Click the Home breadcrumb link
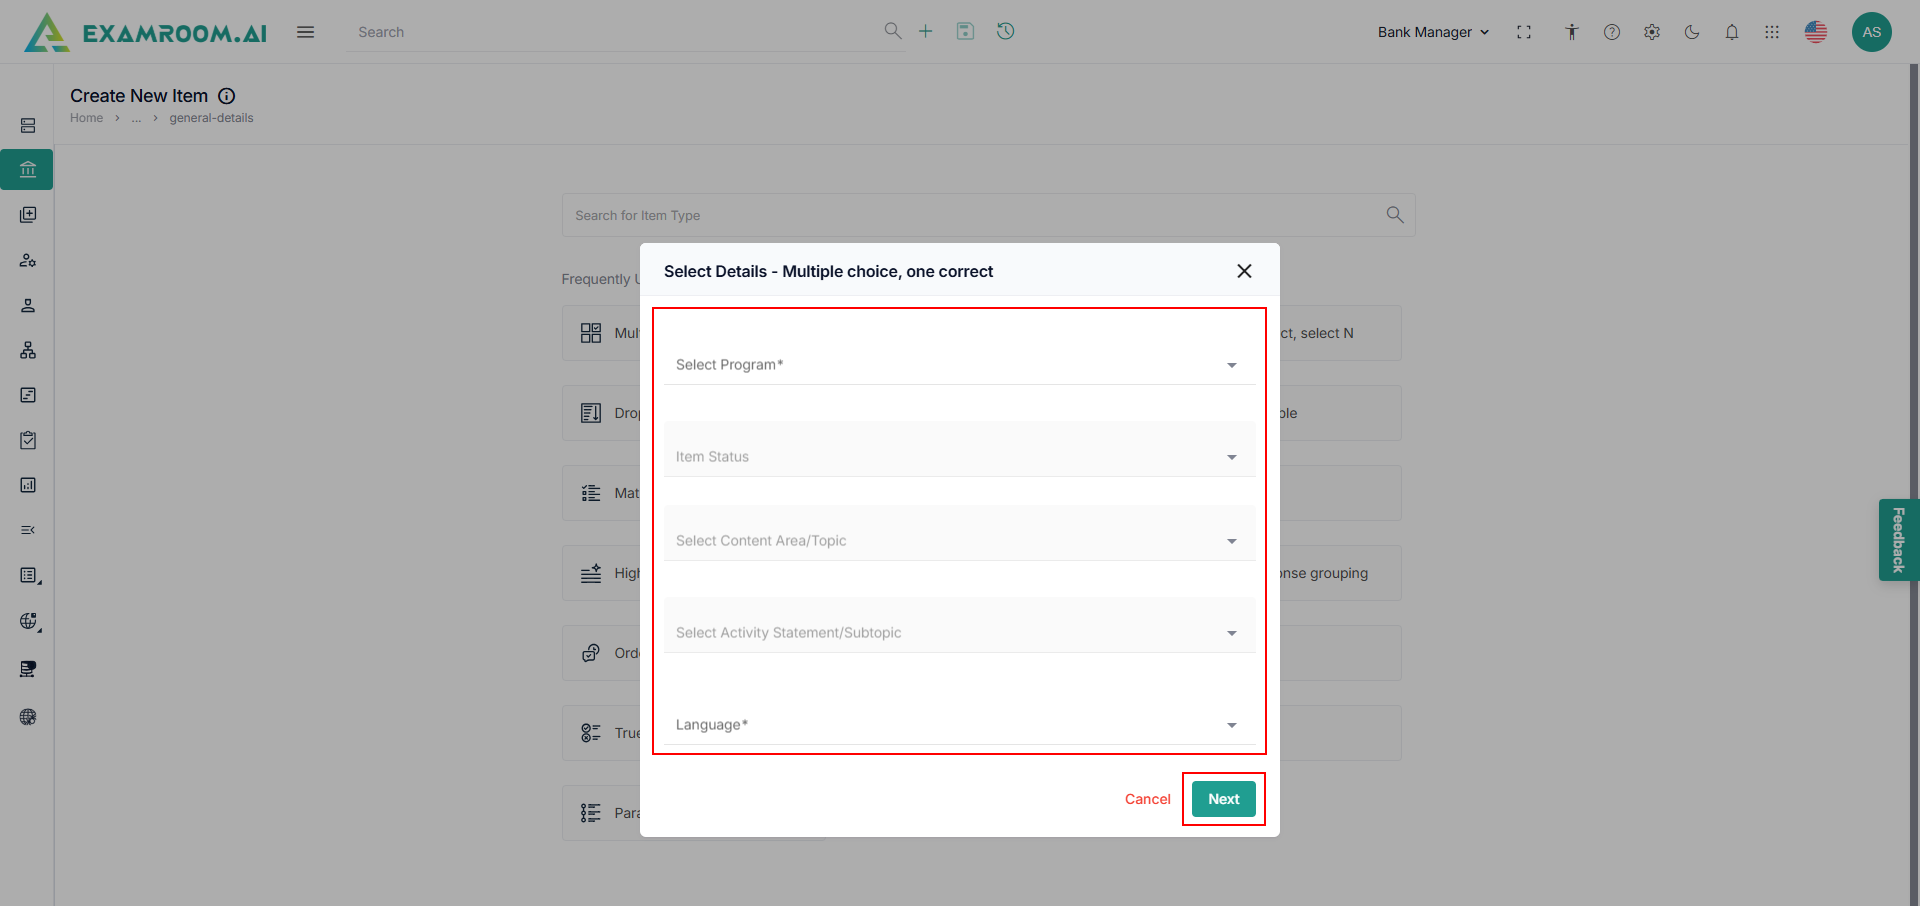 (x=86, y=118)
